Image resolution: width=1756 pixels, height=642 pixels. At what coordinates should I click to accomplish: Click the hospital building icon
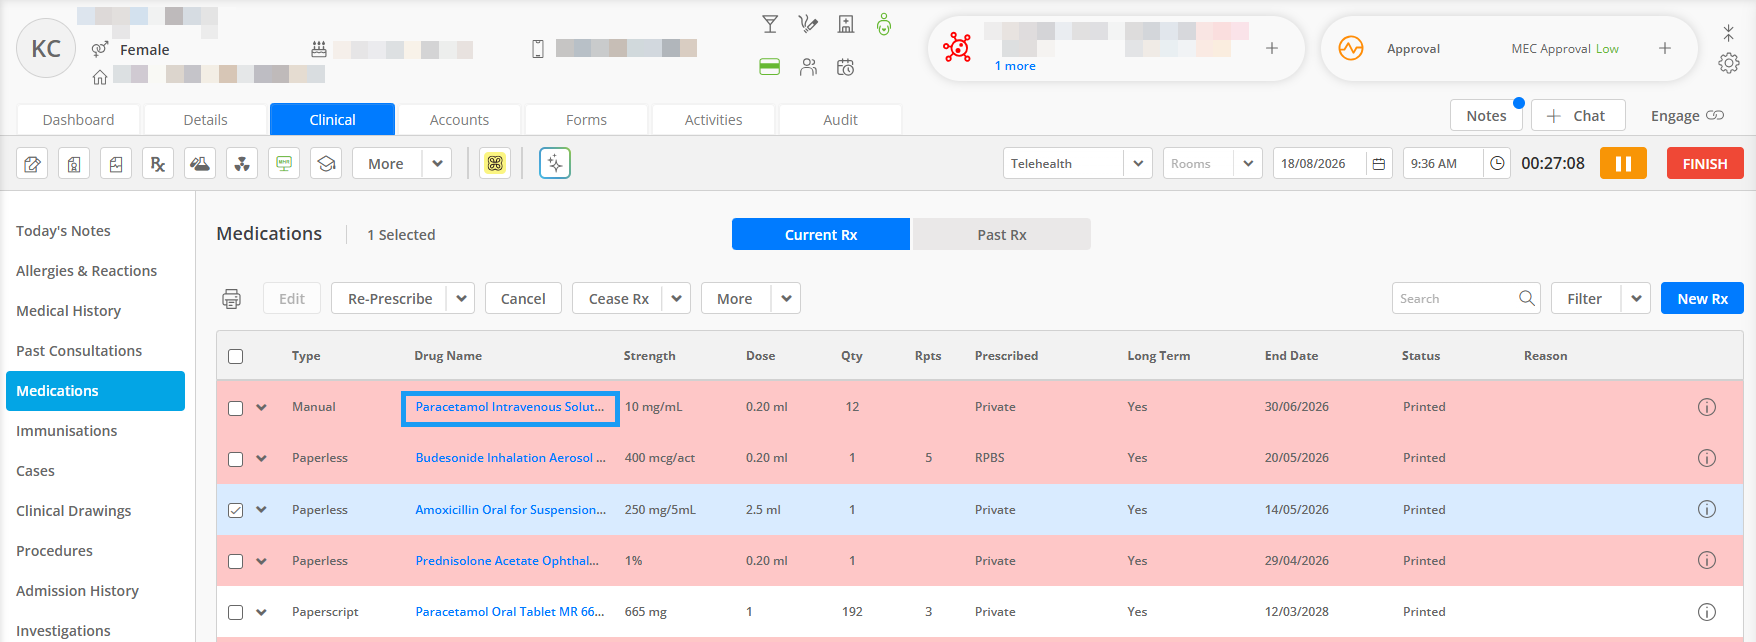pyautogui.click(x=846, y=24)
